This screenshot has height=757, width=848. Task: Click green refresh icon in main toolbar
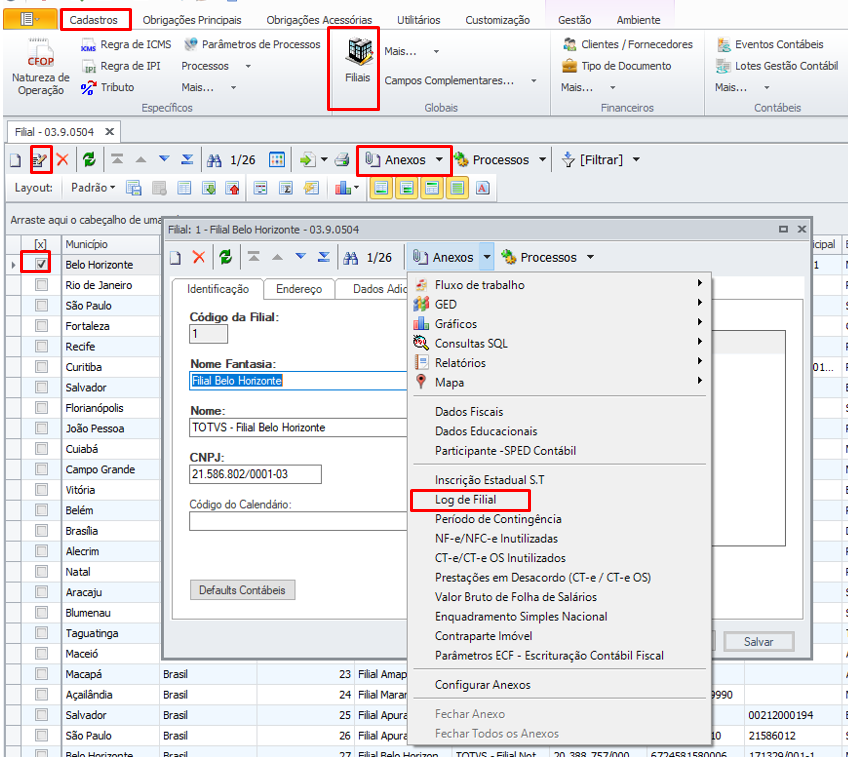89,160
